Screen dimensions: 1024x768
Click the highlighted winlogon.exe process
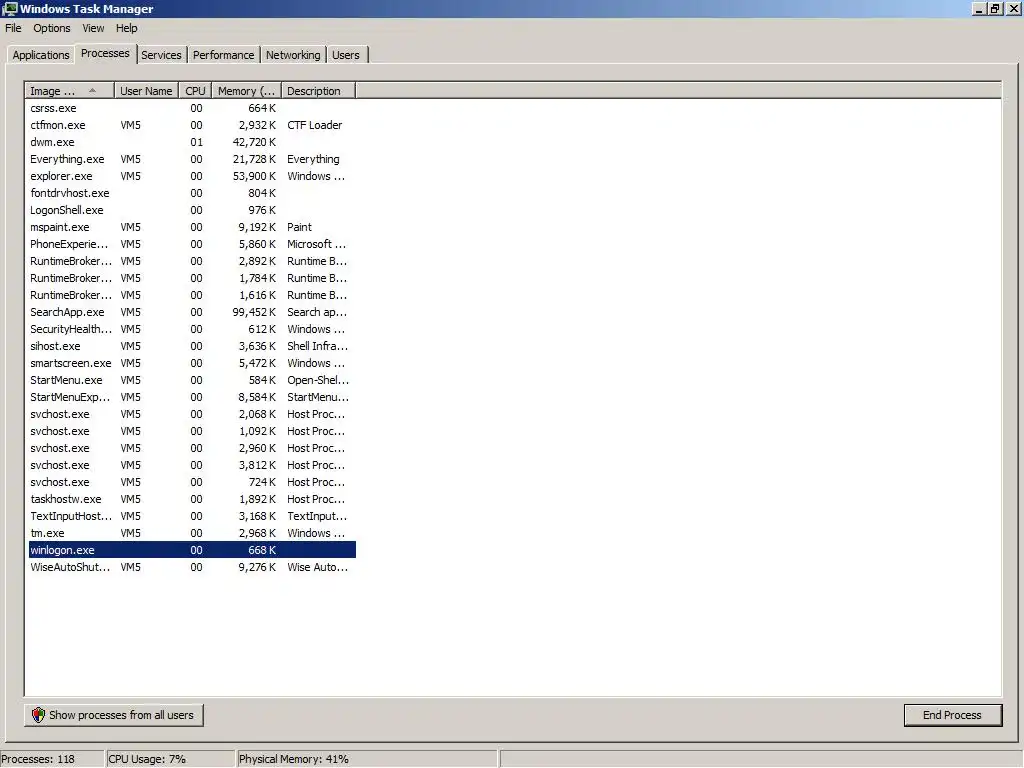pos(192,550)
